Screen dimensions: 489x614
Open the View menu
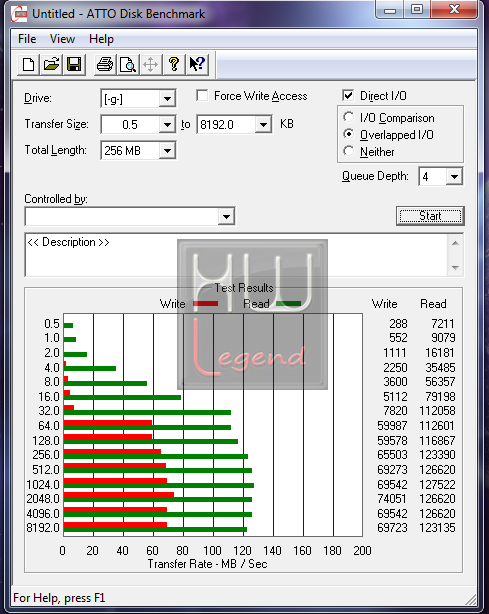click(62, 39)
